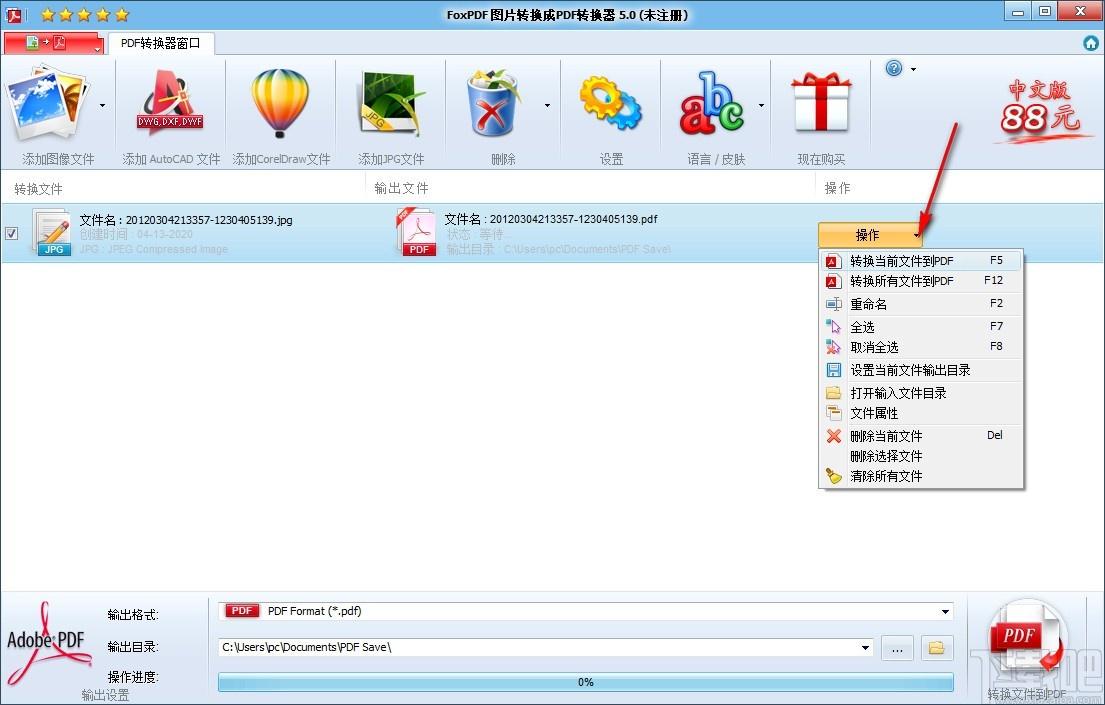Expand the Language / Skin dropdown arrow
This screenshot has height=705, width=1105.
click(761, 106)
